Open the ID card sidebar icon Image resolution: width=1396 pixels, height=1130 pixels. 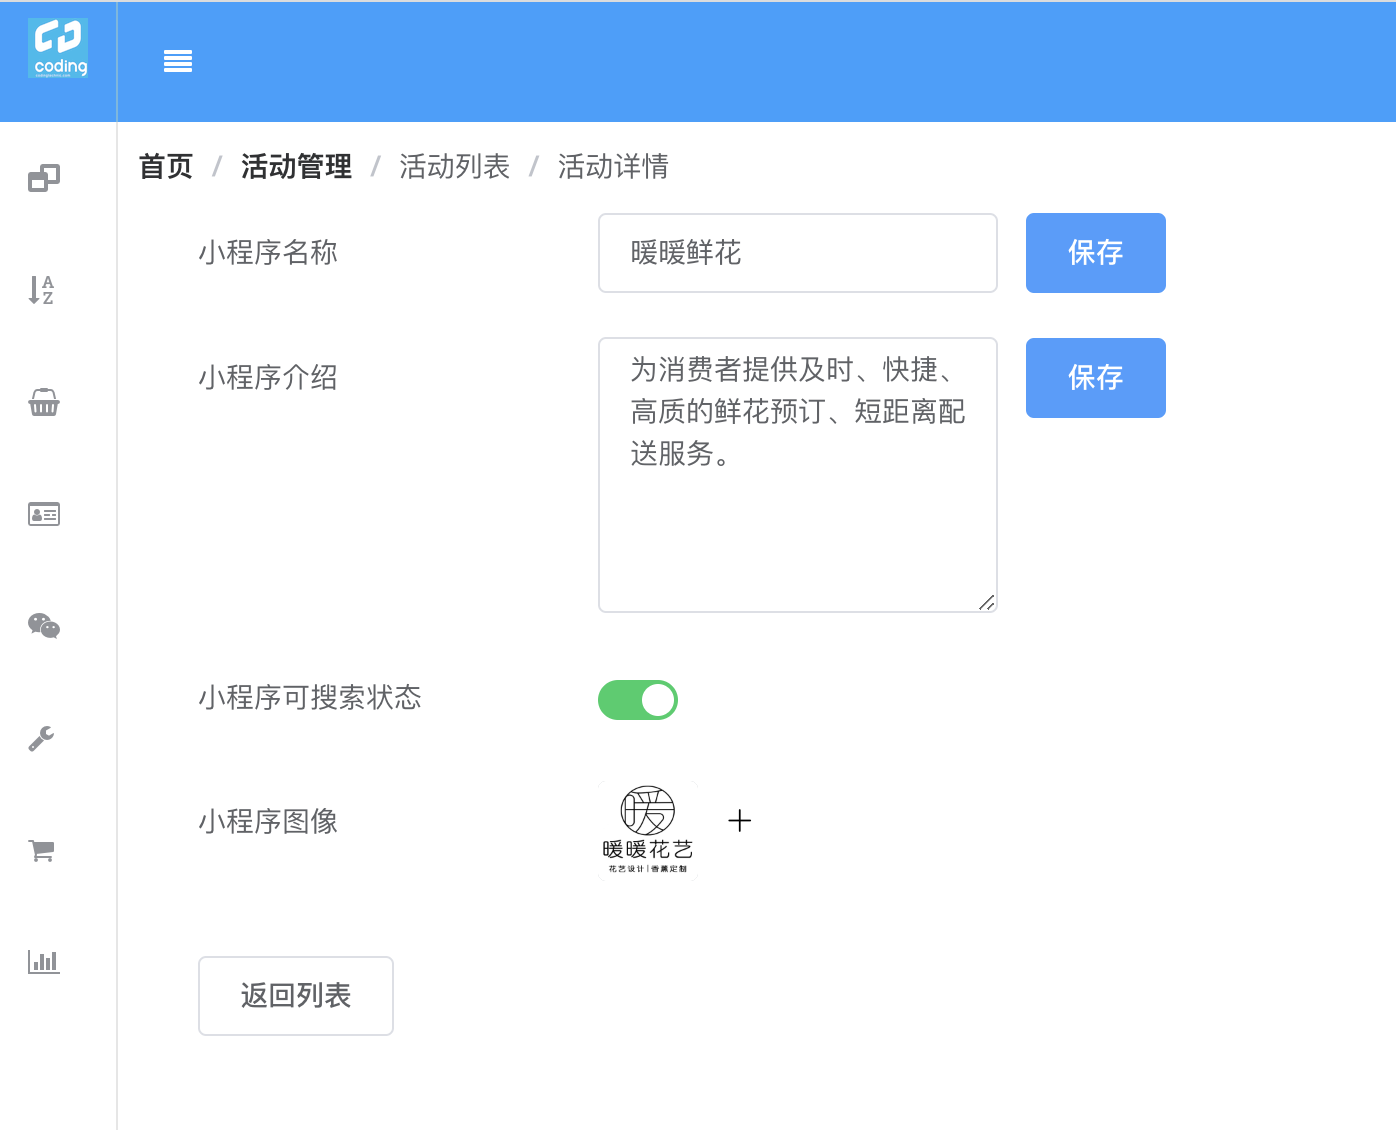click(44, 514)
